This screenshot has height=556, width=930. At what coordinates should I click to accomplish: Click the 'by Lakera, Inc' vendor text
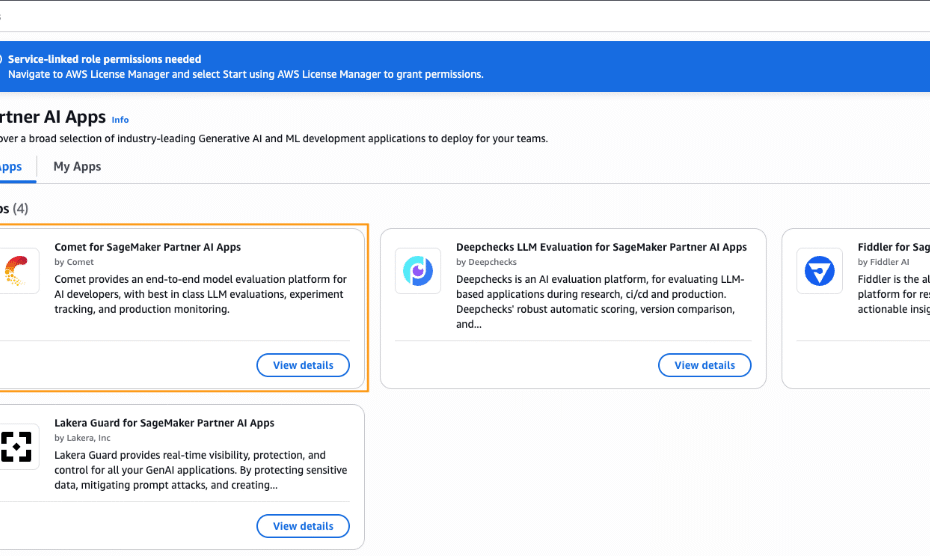82,438
